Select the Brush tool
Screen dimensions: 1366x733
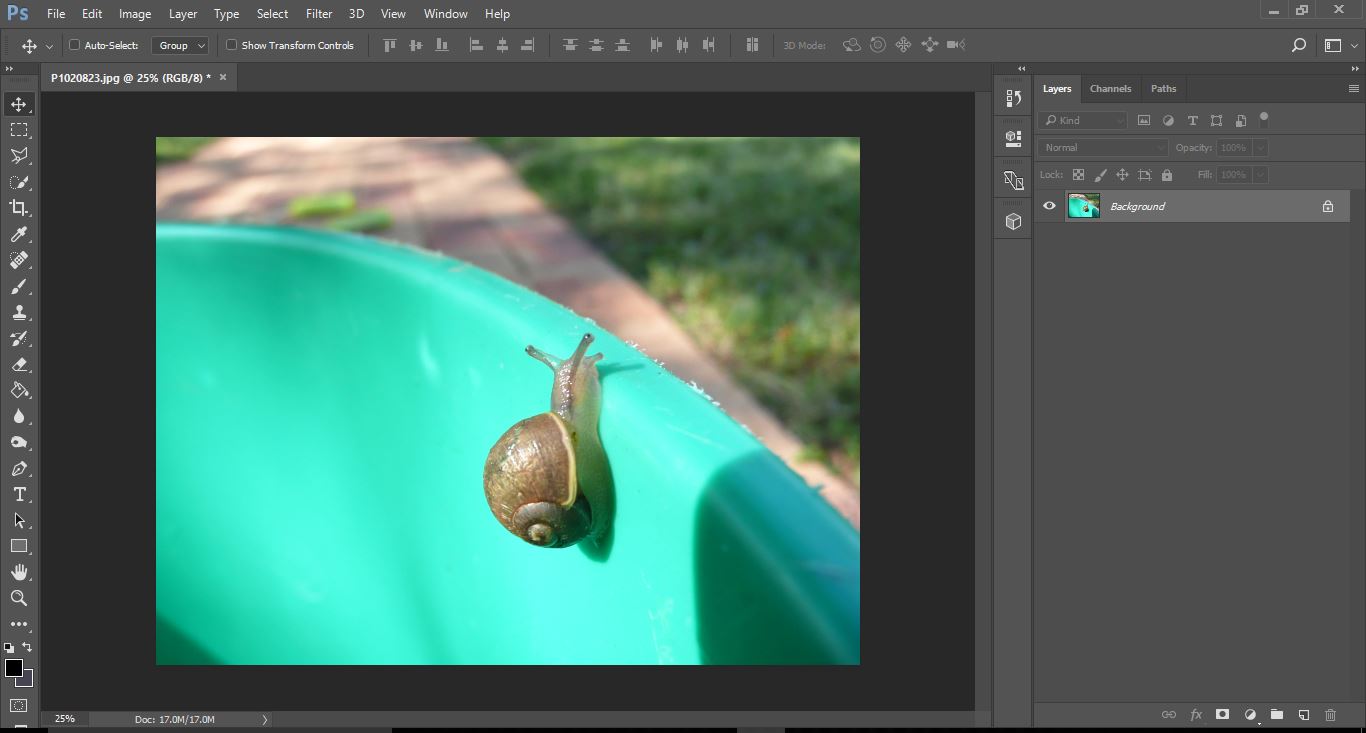[x=19, y=286]
